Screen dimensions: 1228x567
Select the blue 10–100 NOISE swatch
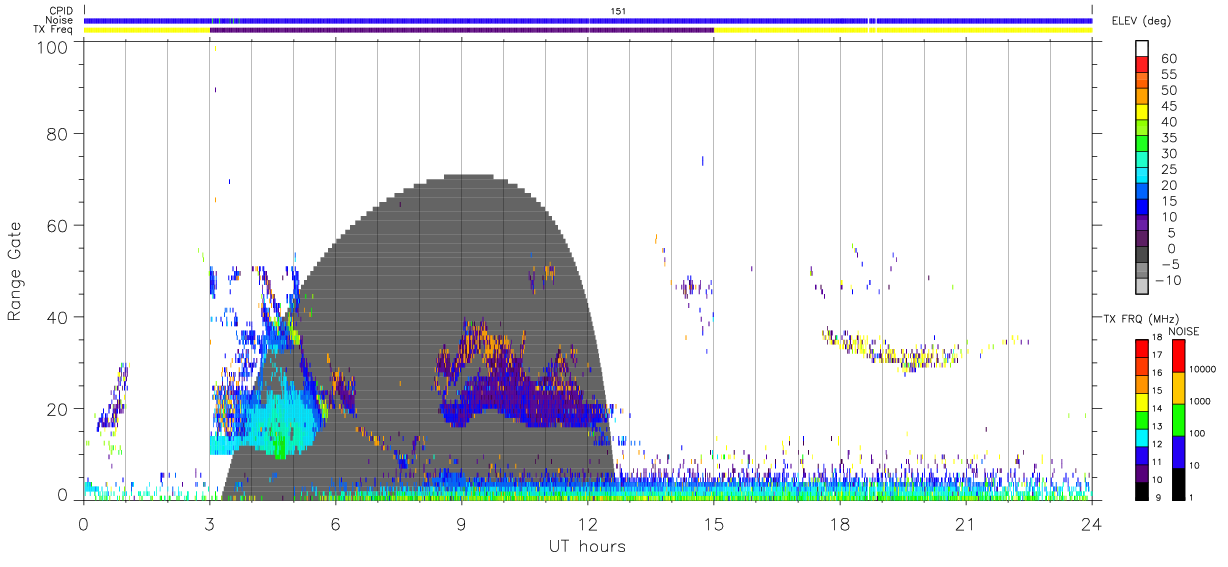1178,451
